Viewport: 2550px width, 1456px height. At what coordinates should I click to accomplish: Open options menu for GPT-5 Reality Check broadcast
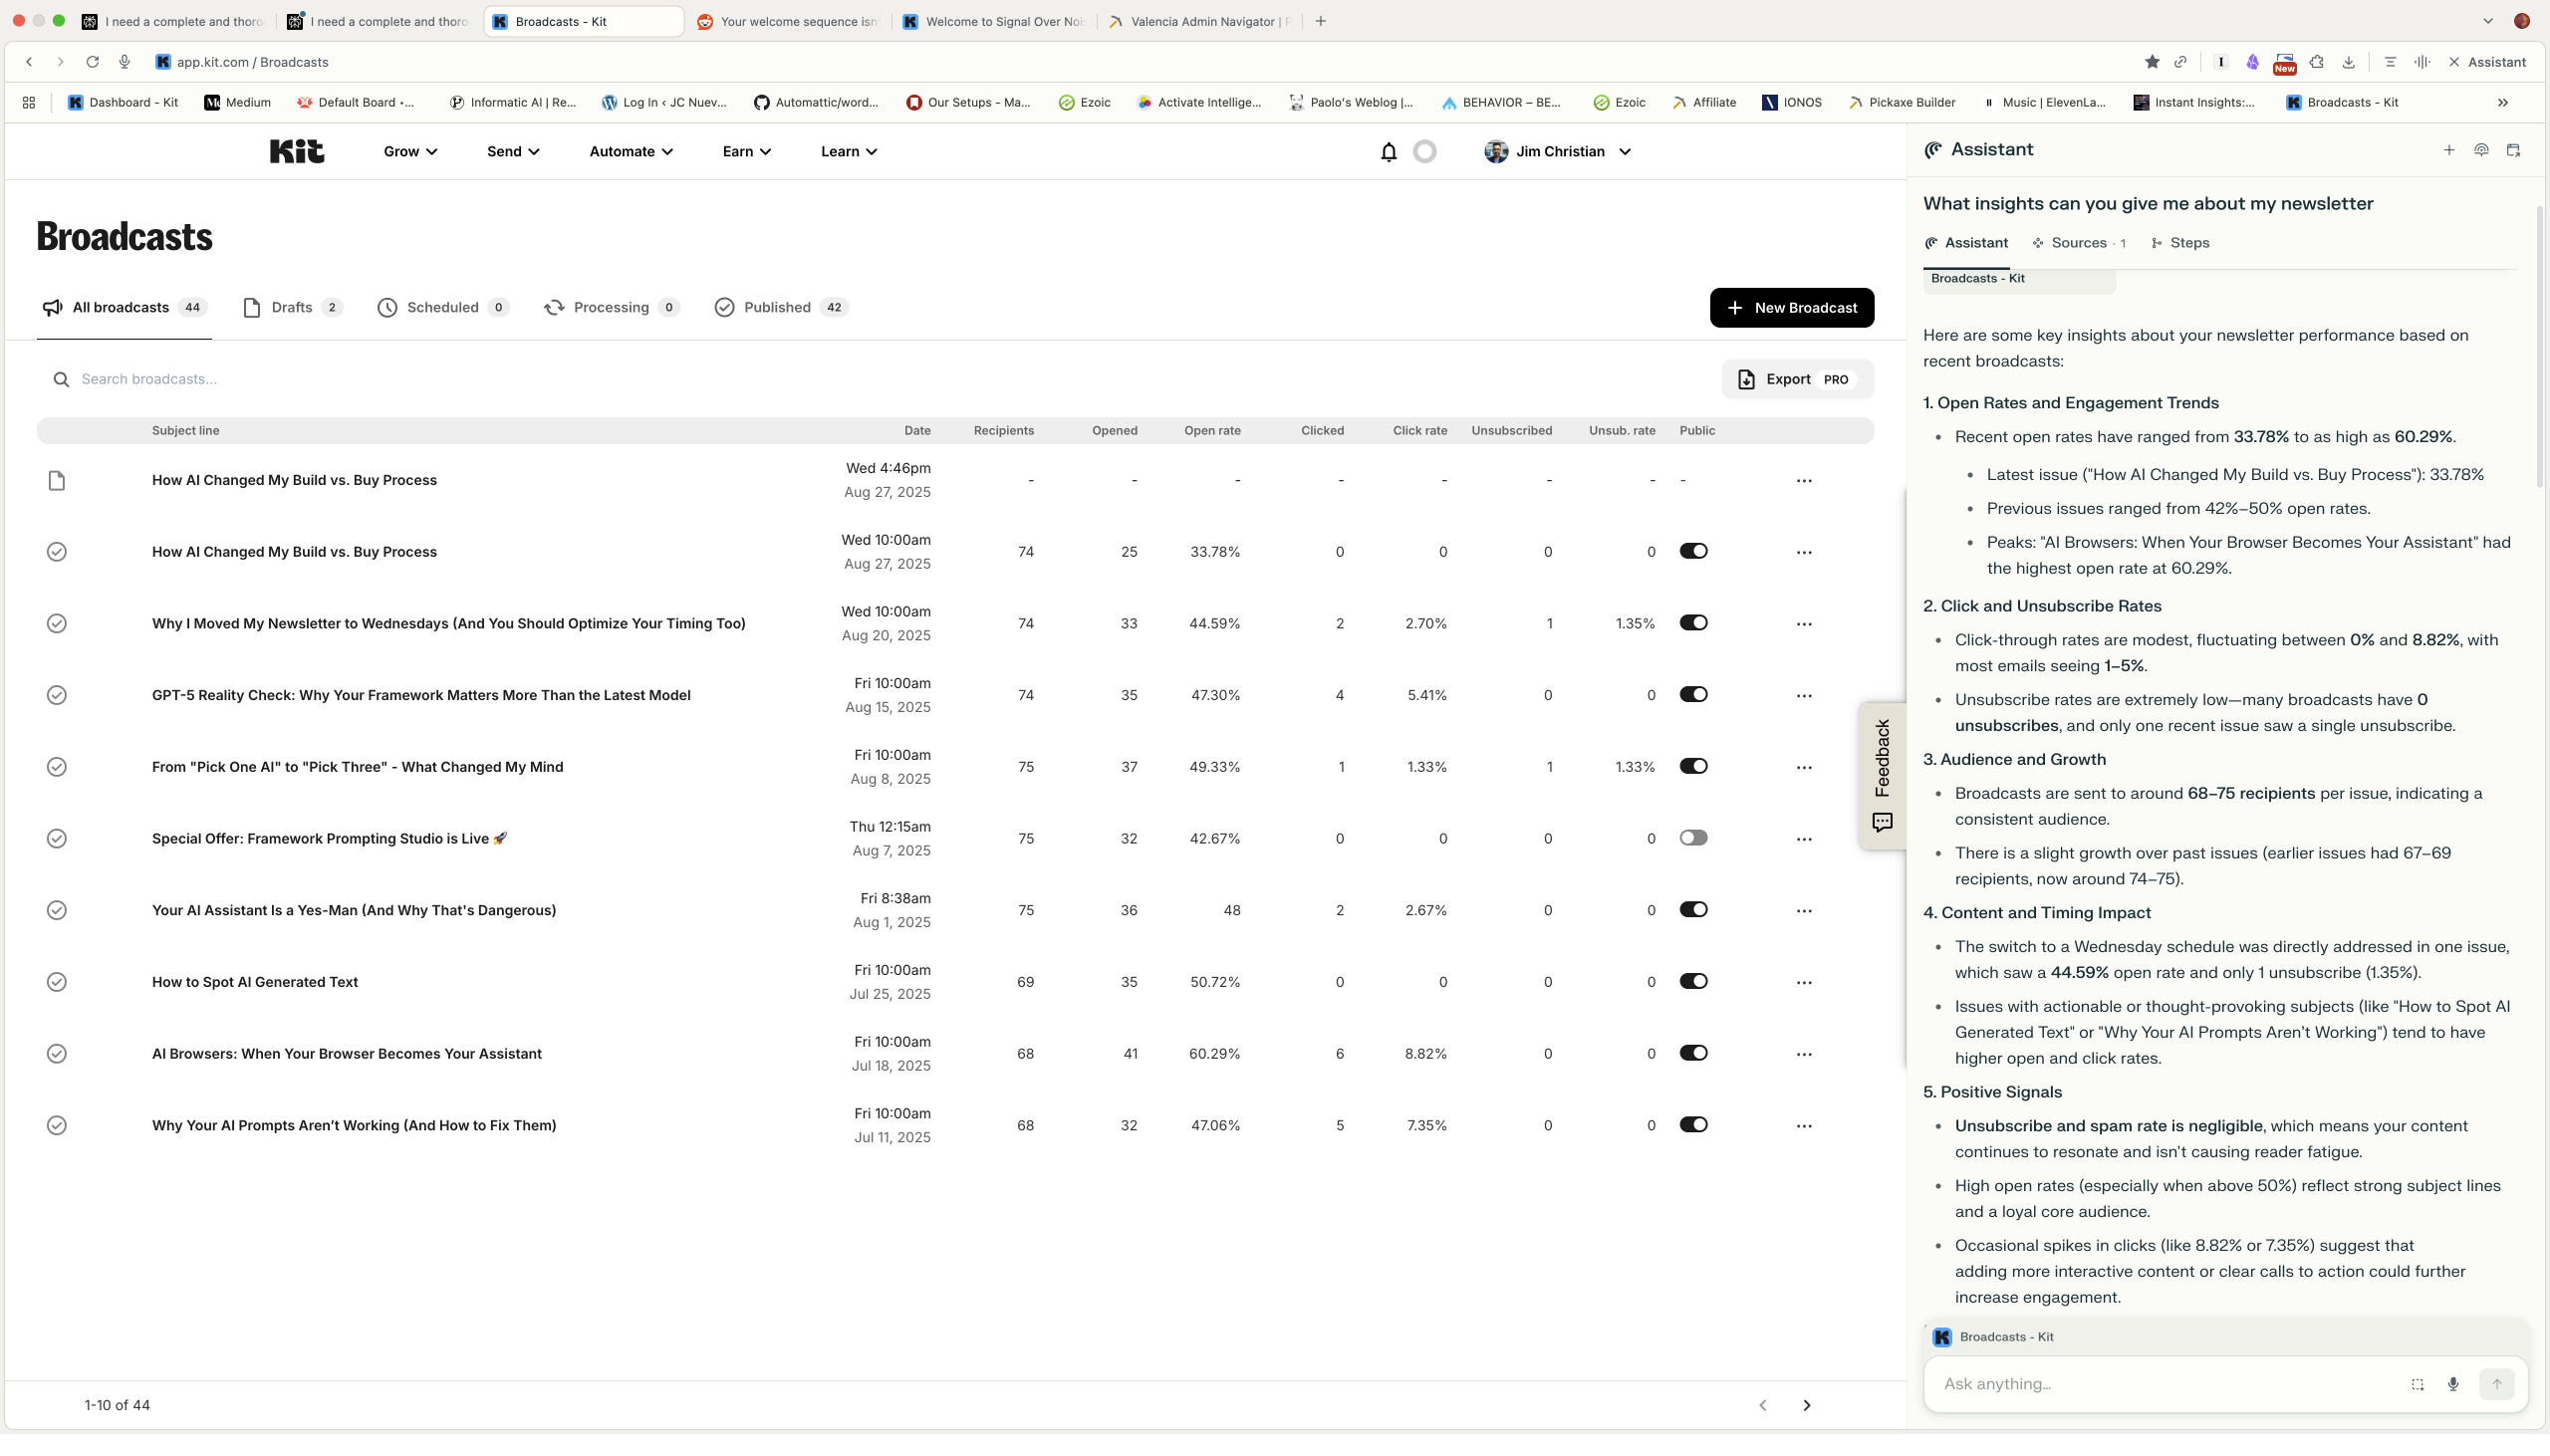point(1803,696)
